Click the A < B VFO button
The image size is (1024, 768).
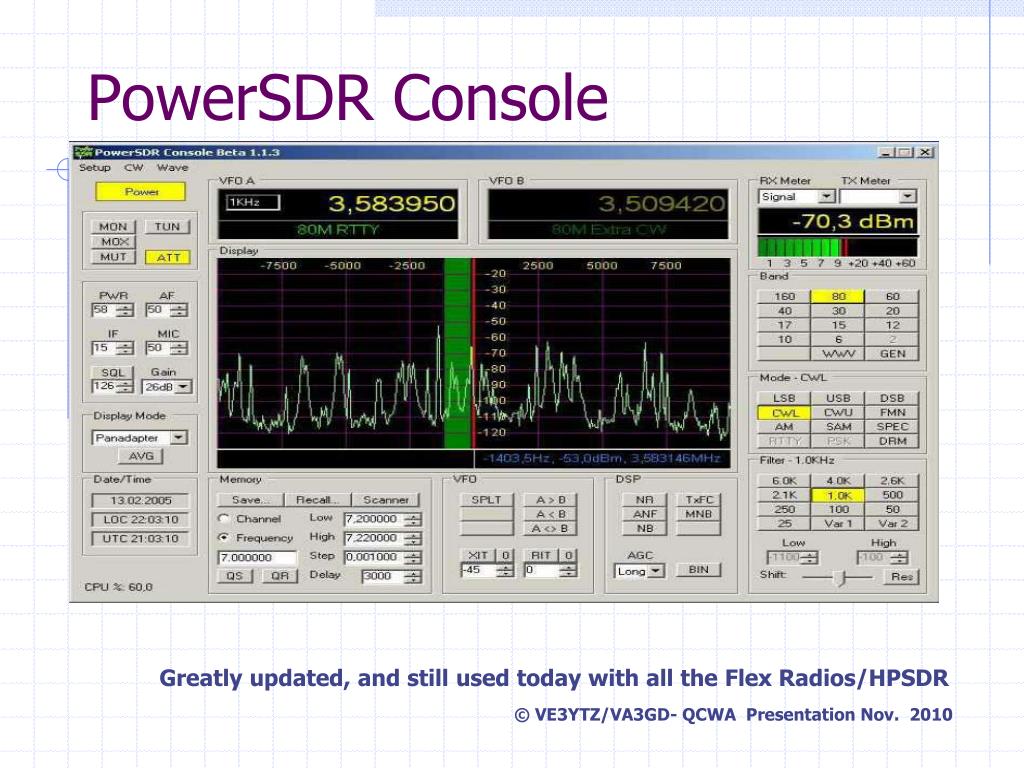[x=551, y=514]
